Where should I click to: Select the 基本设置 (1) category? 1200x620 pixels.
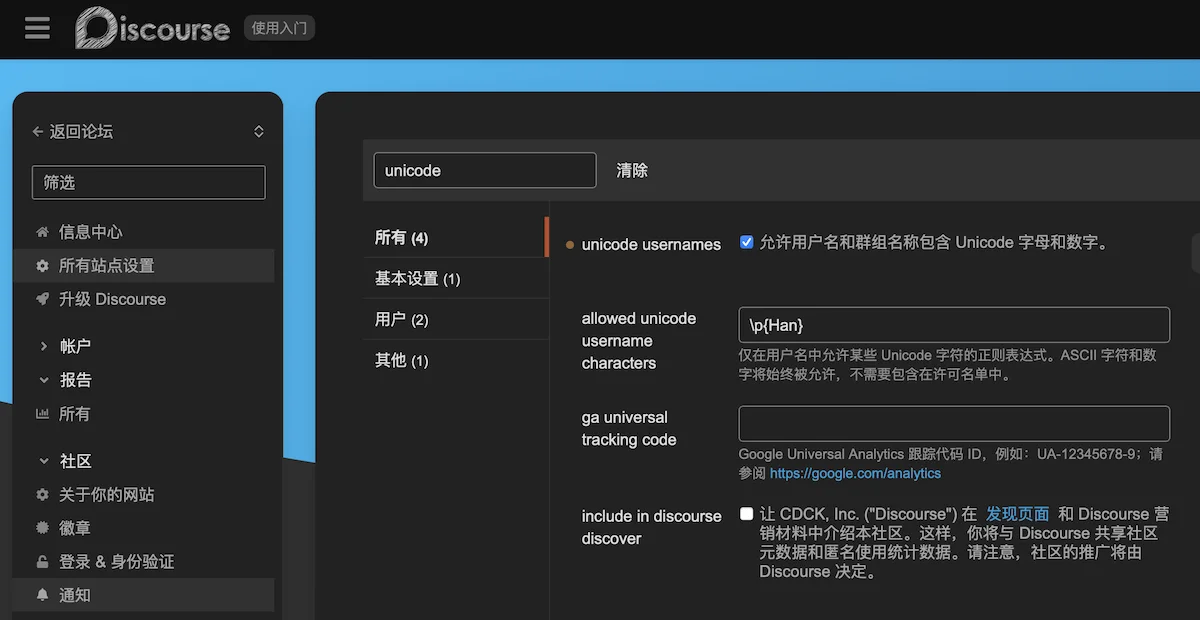click(417, 279)
